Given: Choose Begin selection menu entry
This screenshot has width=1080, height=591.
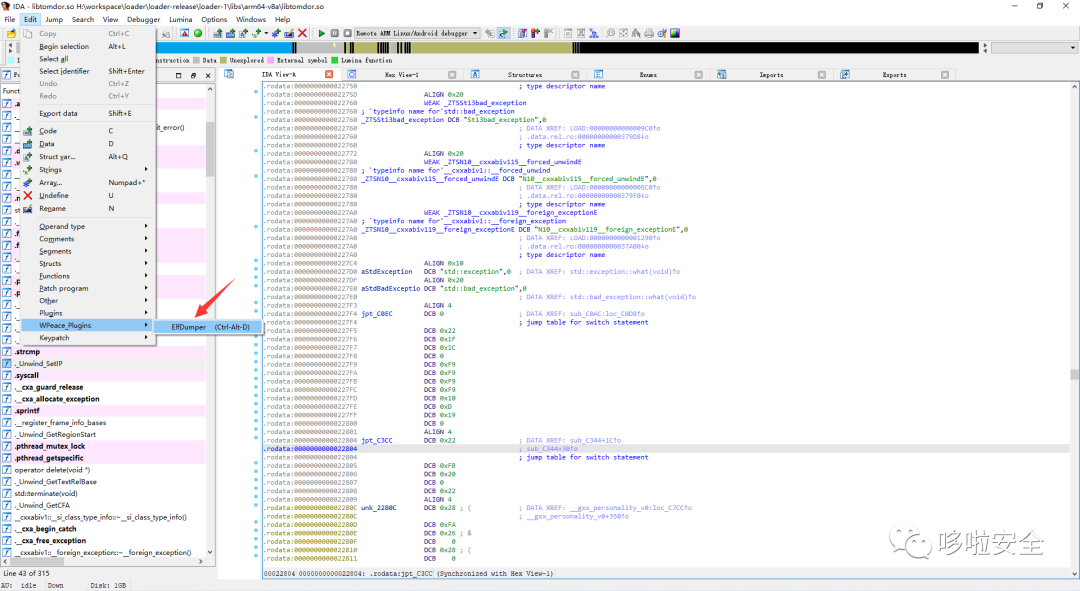Looking at the screenshot, I should 89,46.
